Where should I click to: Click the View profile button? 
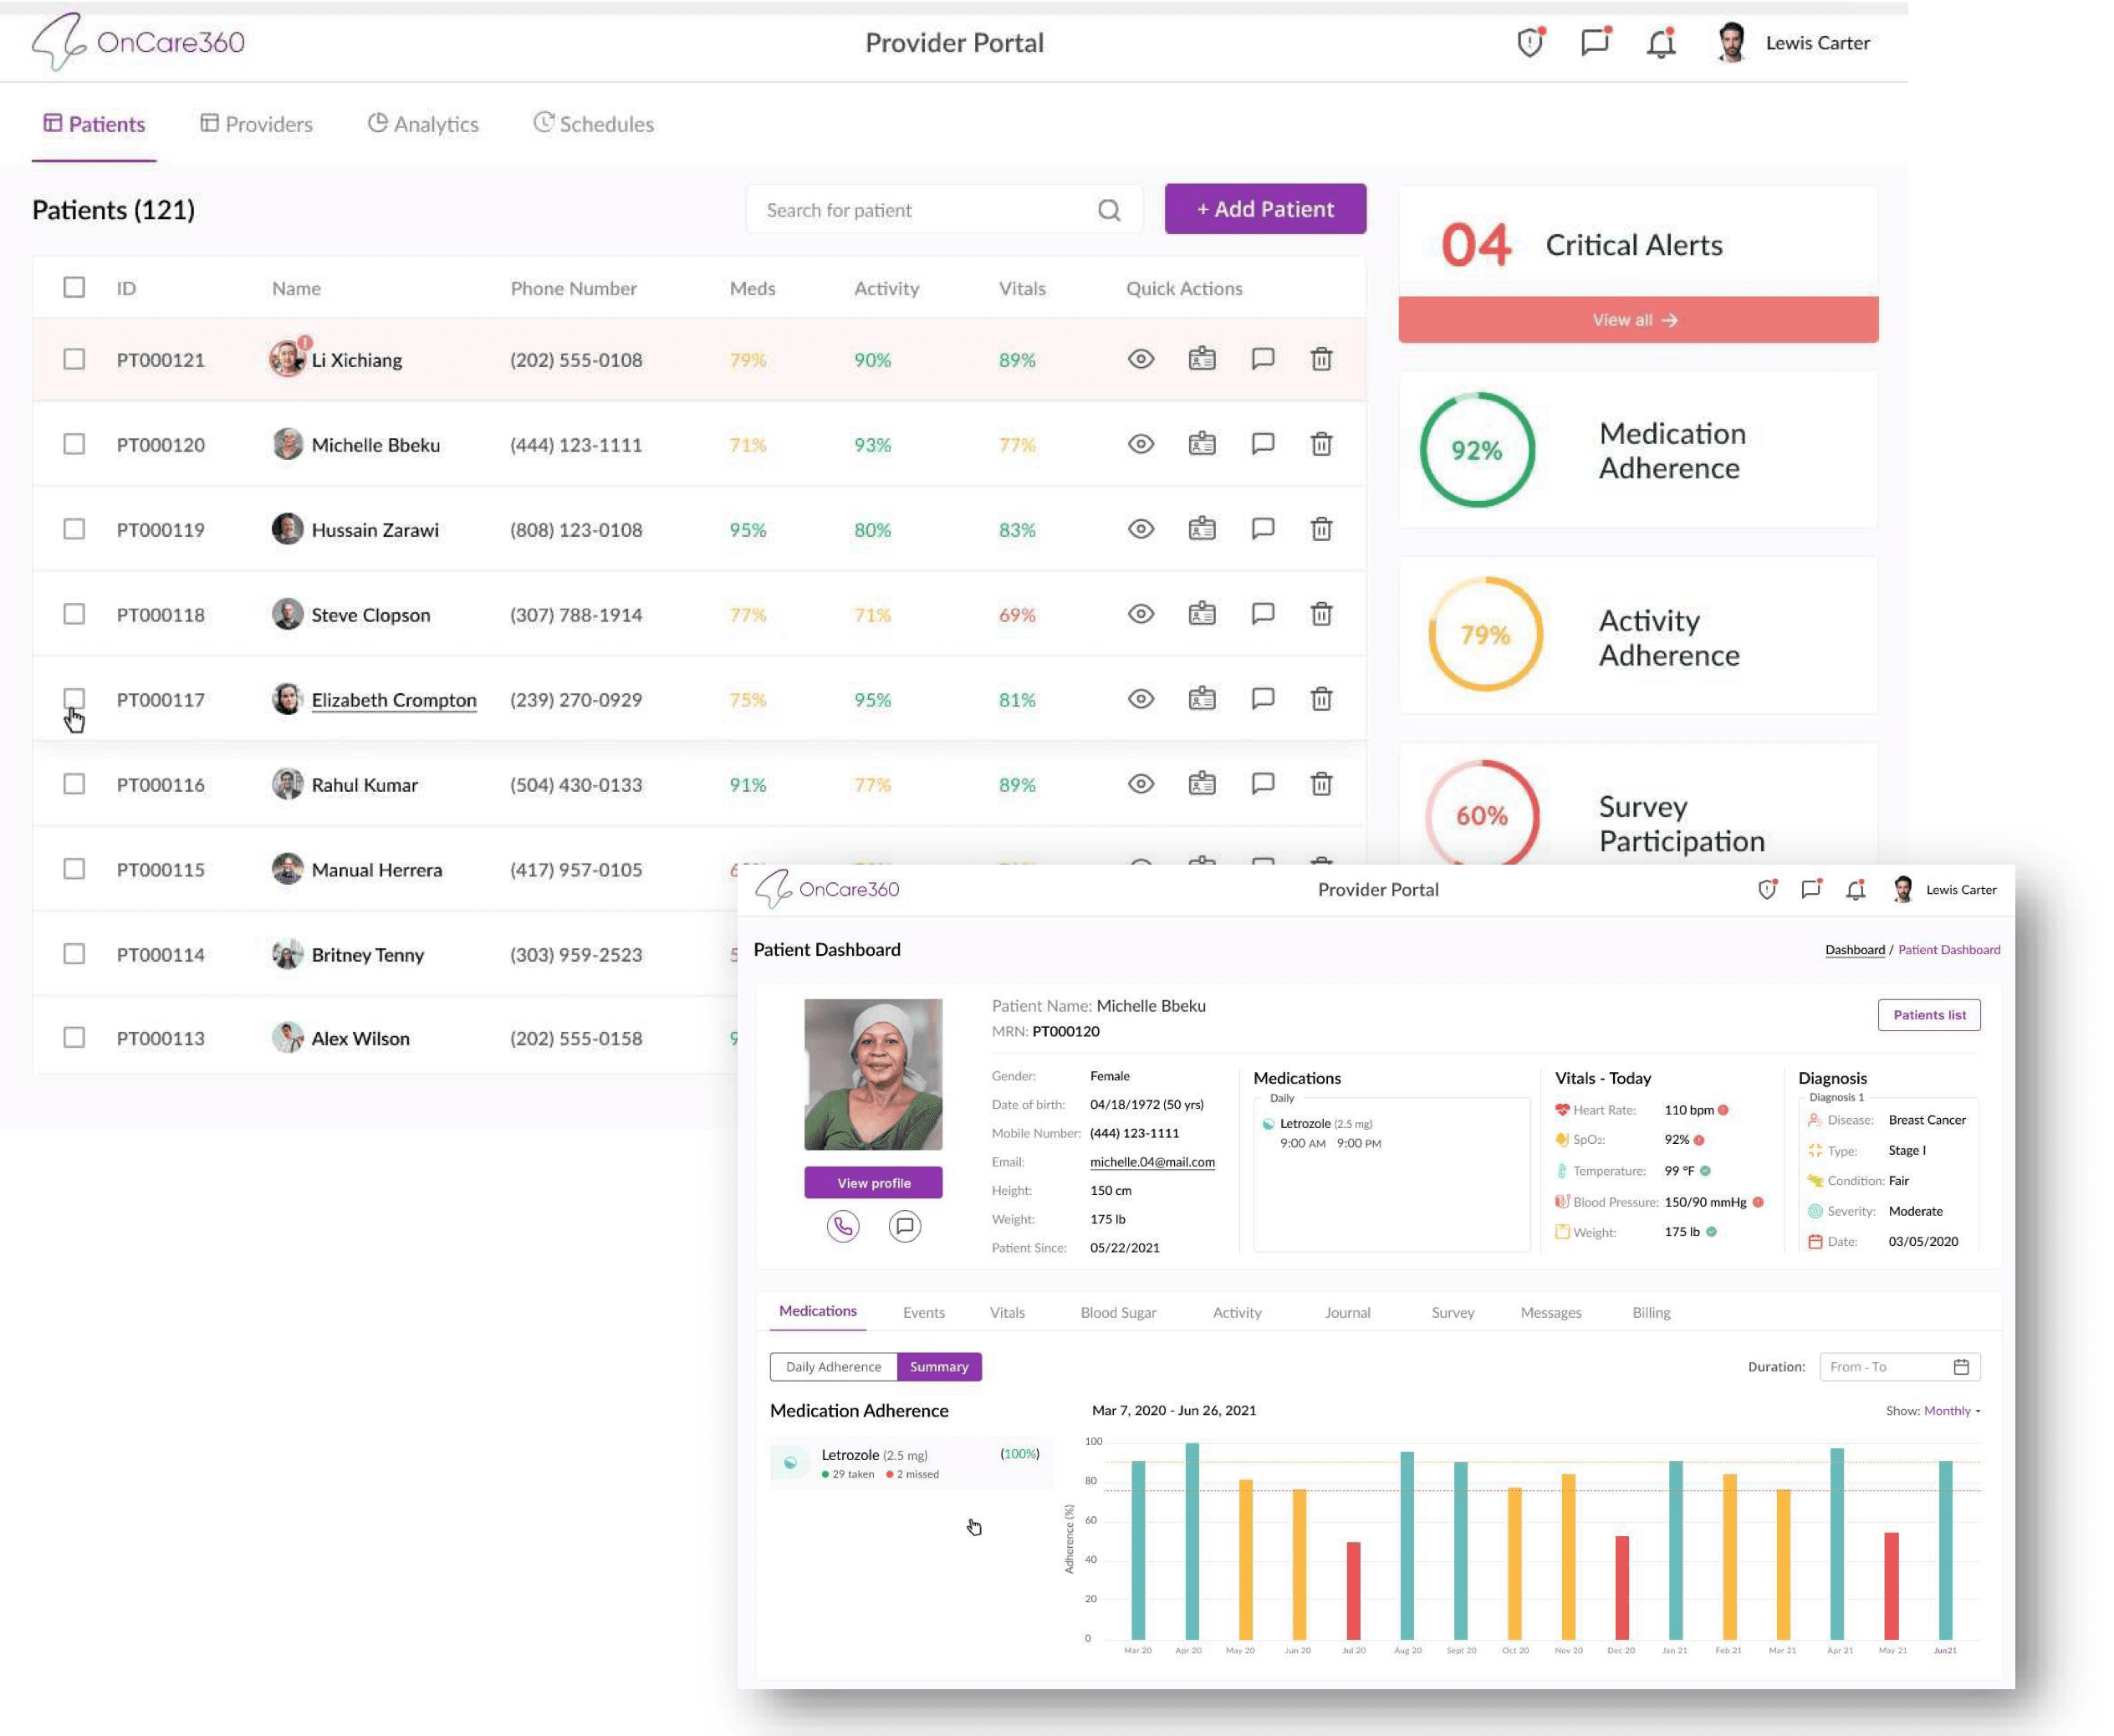tap(873, 1183)
